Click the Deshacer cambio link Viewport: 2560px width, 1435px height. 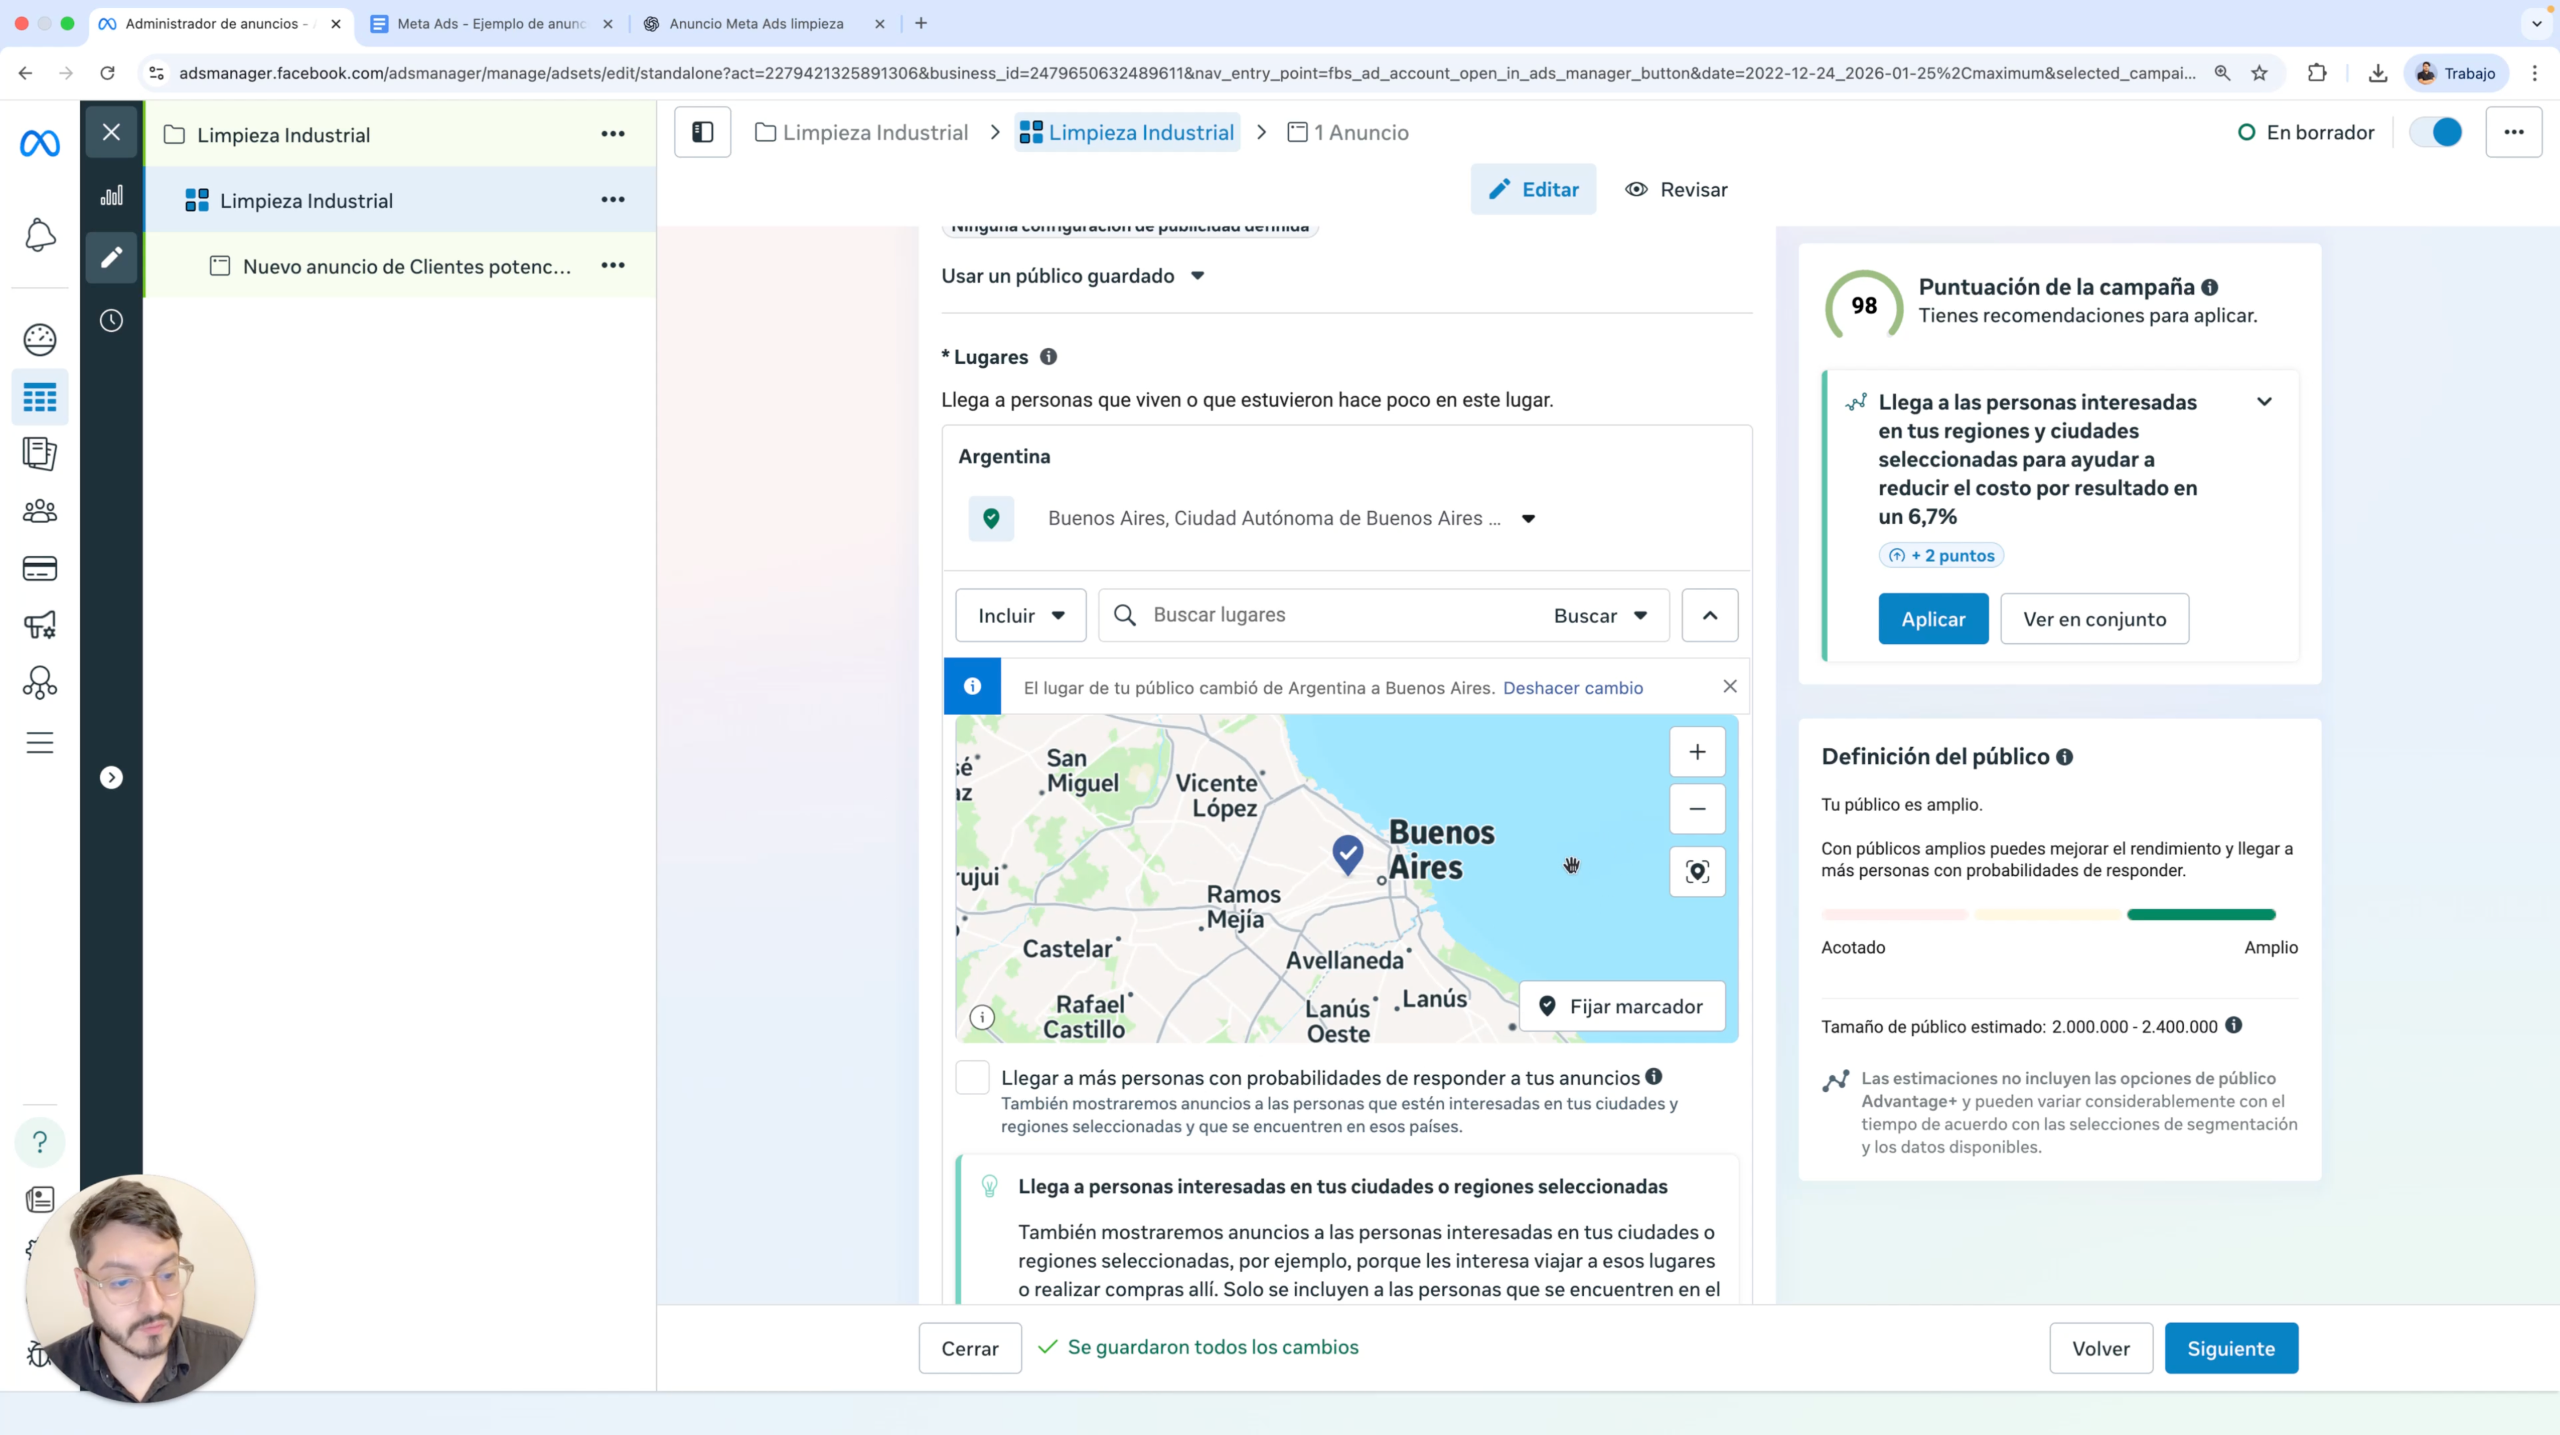click(x=1573, y=688)
